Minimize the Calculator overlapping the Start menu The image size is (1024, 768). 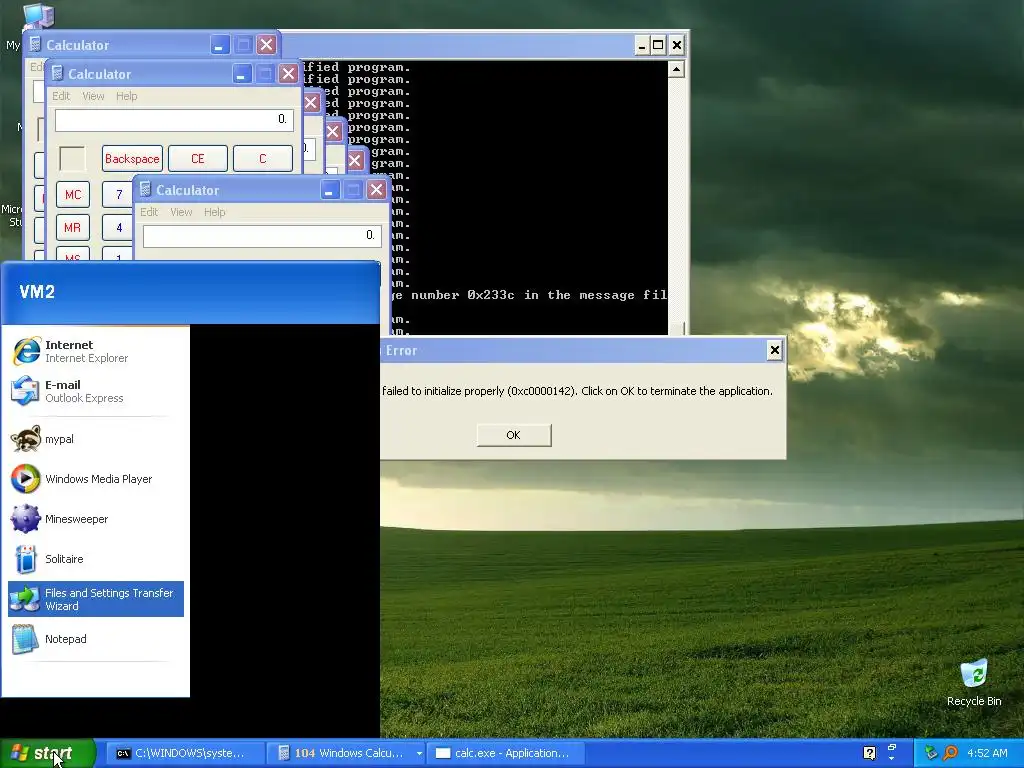(x=330, y=190)
